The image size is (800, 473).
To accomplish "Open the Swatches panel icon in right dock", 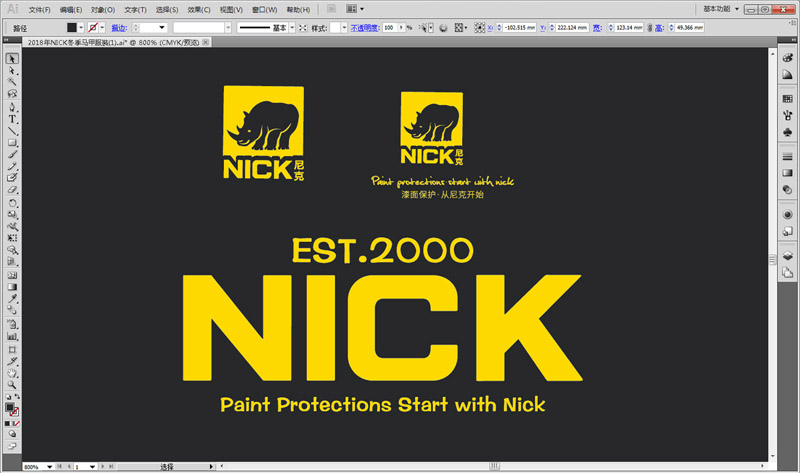I will [788, 98].
